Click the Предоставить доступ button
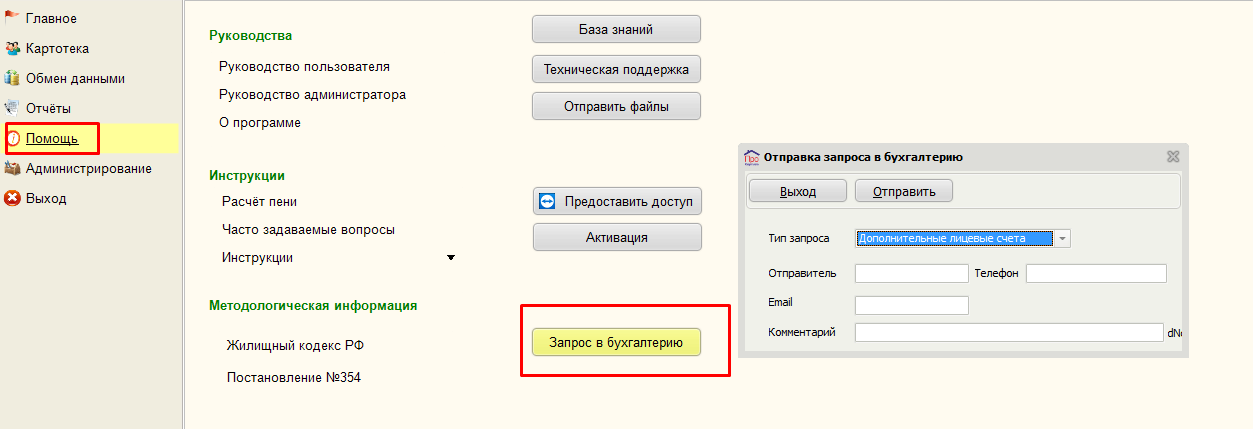Screen dimensions: 1253x429 click(617, 201)
